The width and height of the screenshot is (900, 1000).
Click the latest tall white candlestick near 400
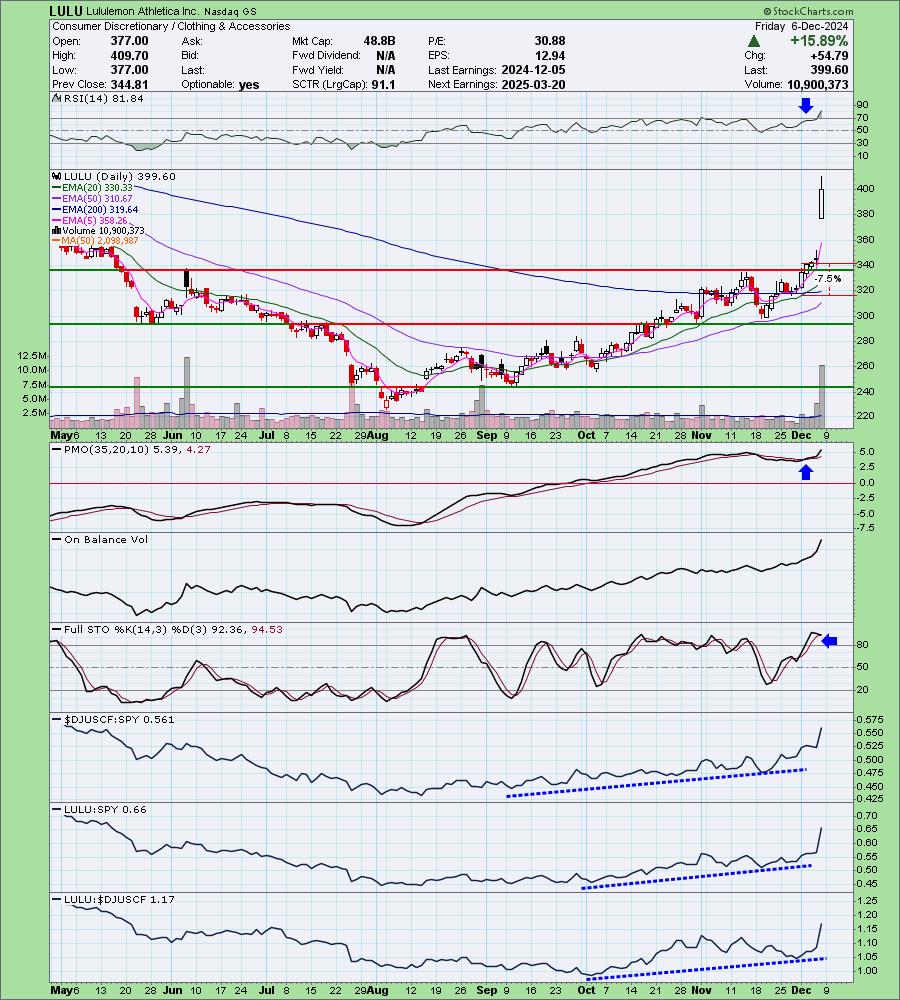(x=822, y=198)
